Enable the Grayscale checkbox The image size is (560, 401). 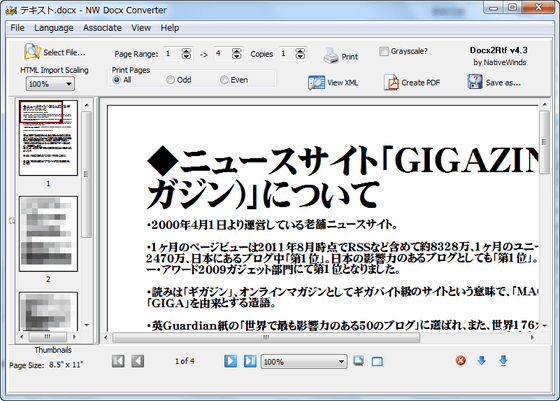(x=384, y=51)
